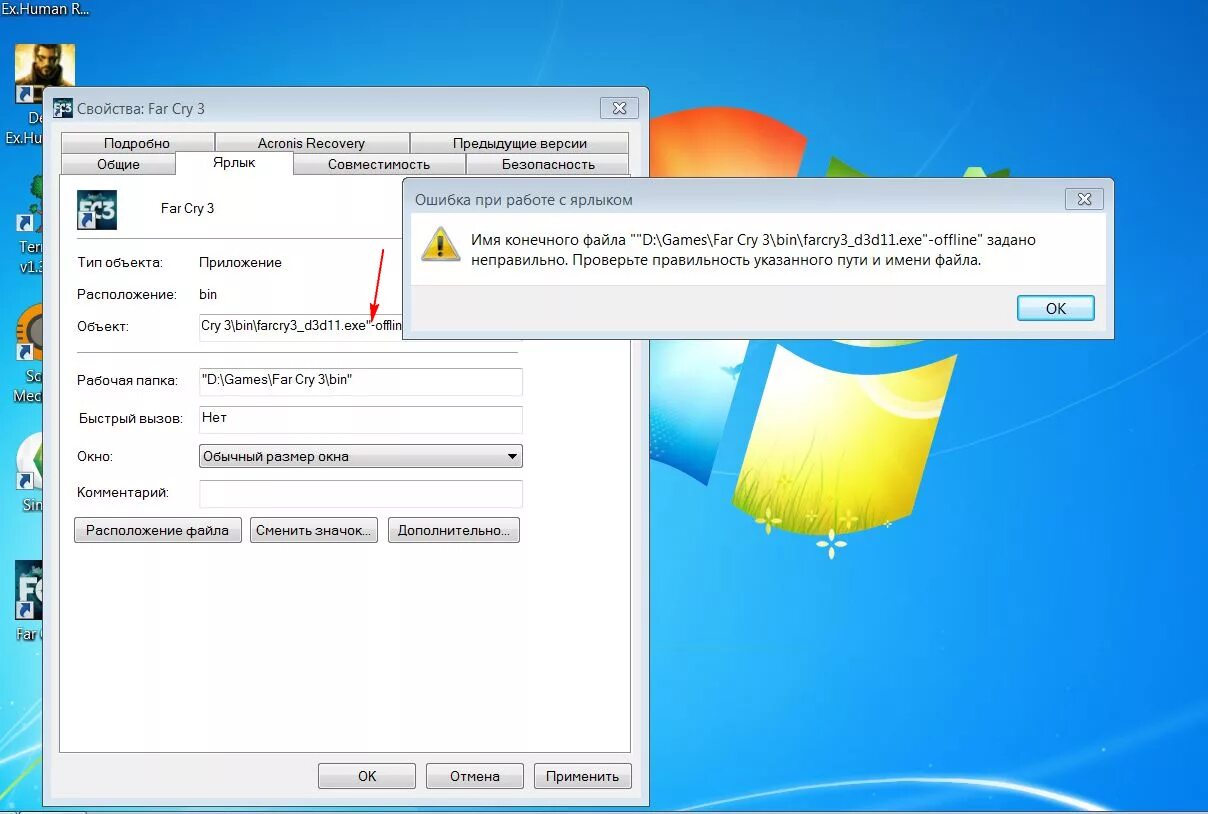Viewport: 1208px width, 814px height.
Task: Click the Far Cry 3 name field
Action: click(x=188, y=208)
